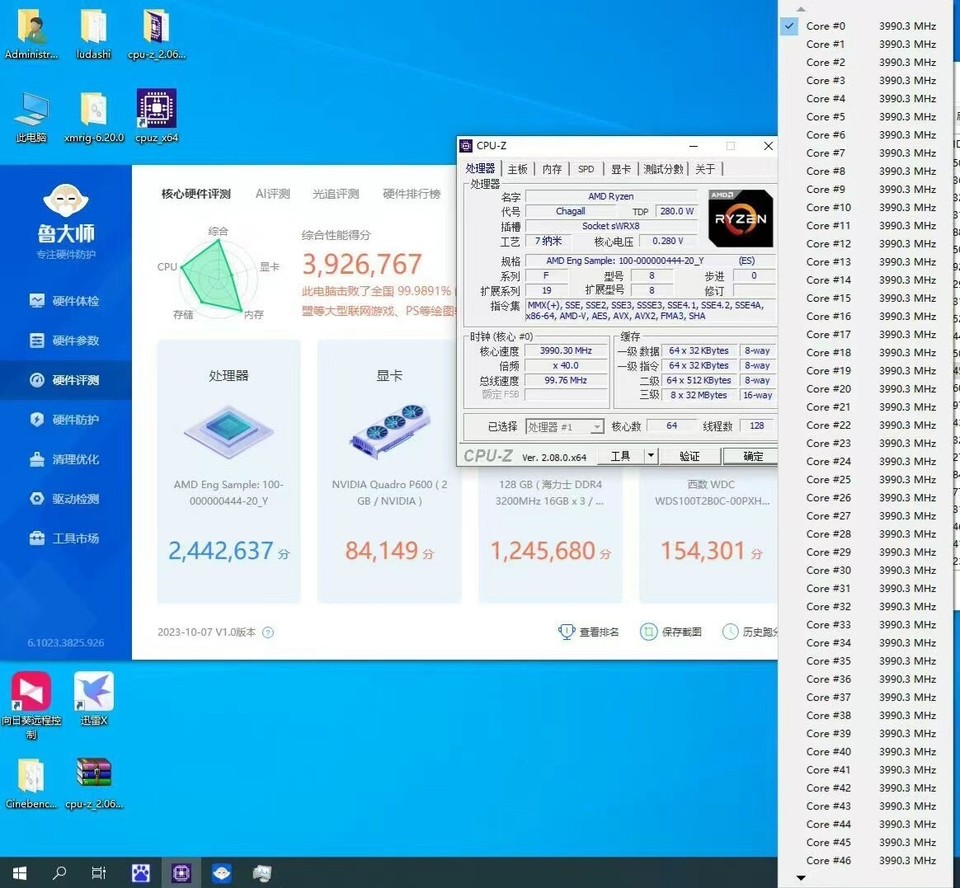The image size is (960, 888).
Task: Open the ludashi folder on the desktop
Action: point(94,35)
